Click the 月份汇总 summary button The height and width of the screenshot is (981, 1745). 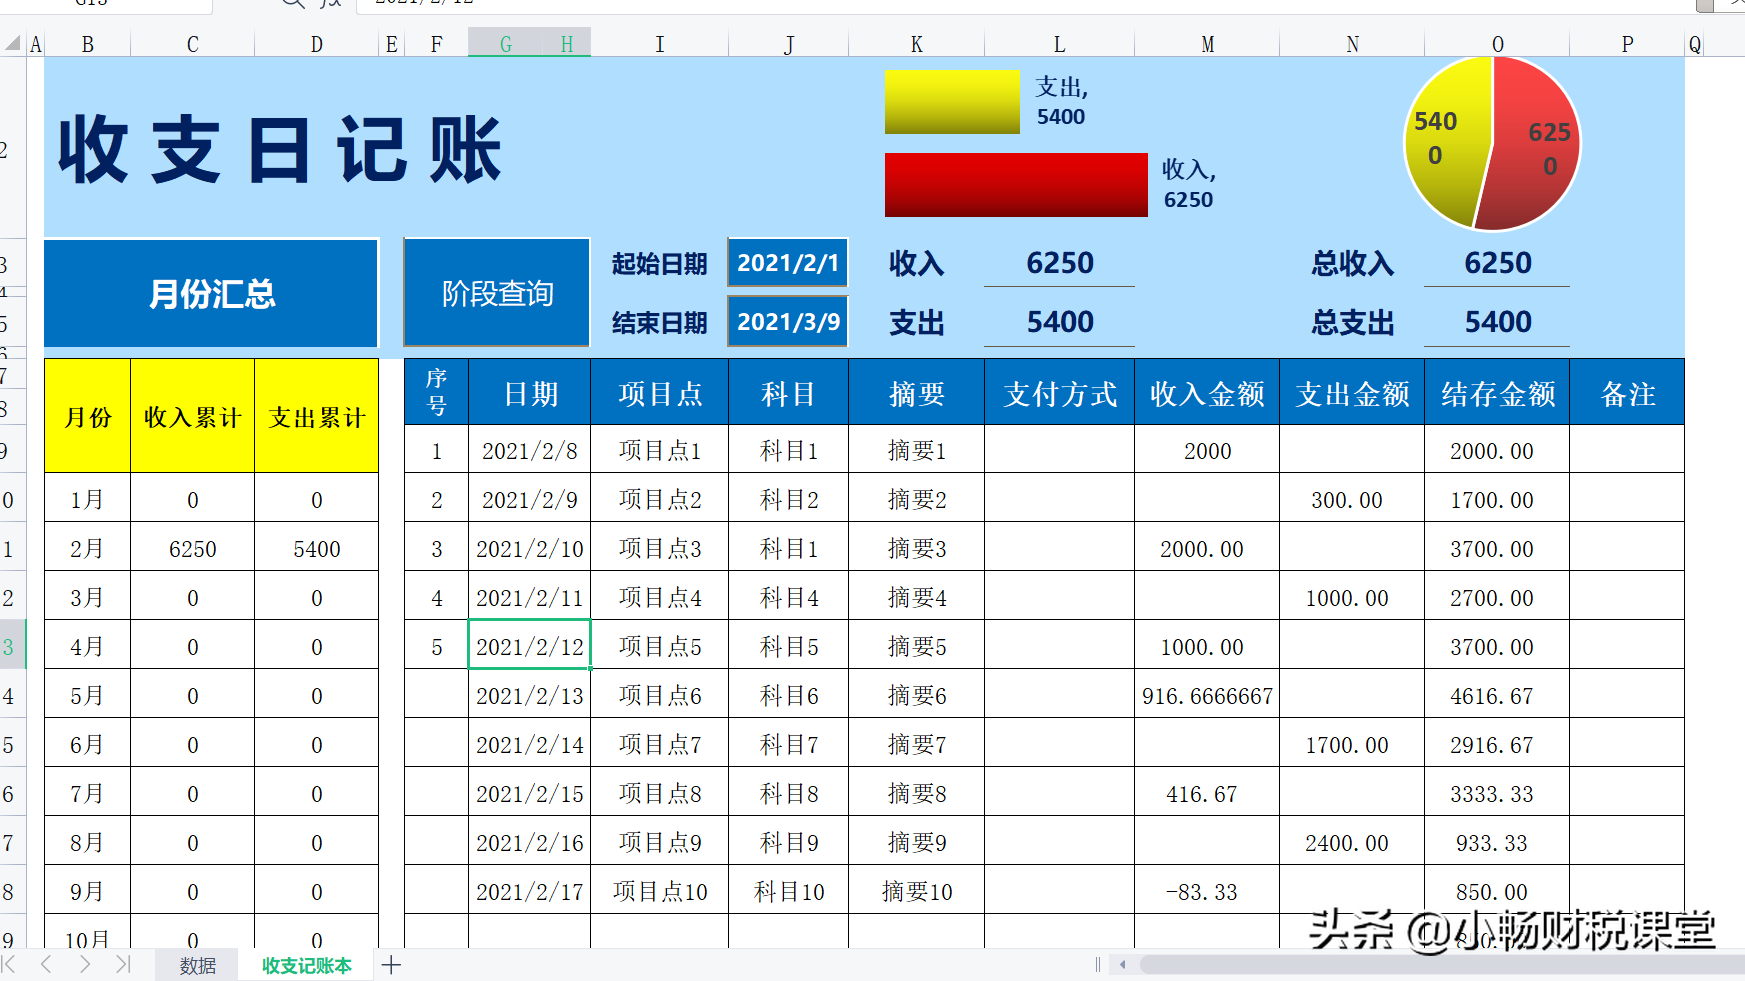click(x=210, y=293)
